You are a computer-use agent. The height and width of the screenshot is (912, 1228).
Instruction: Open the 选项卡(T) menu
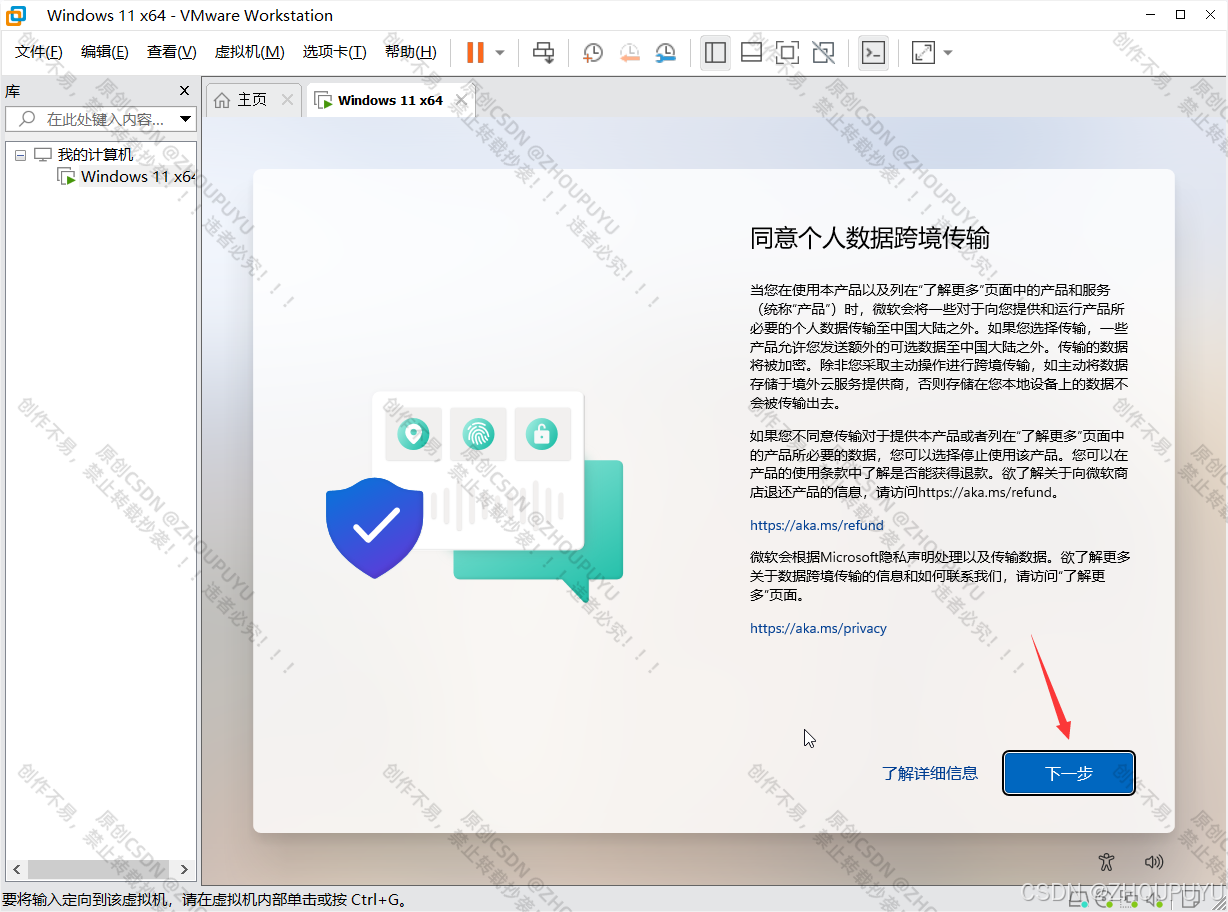(x=334, y=52)
